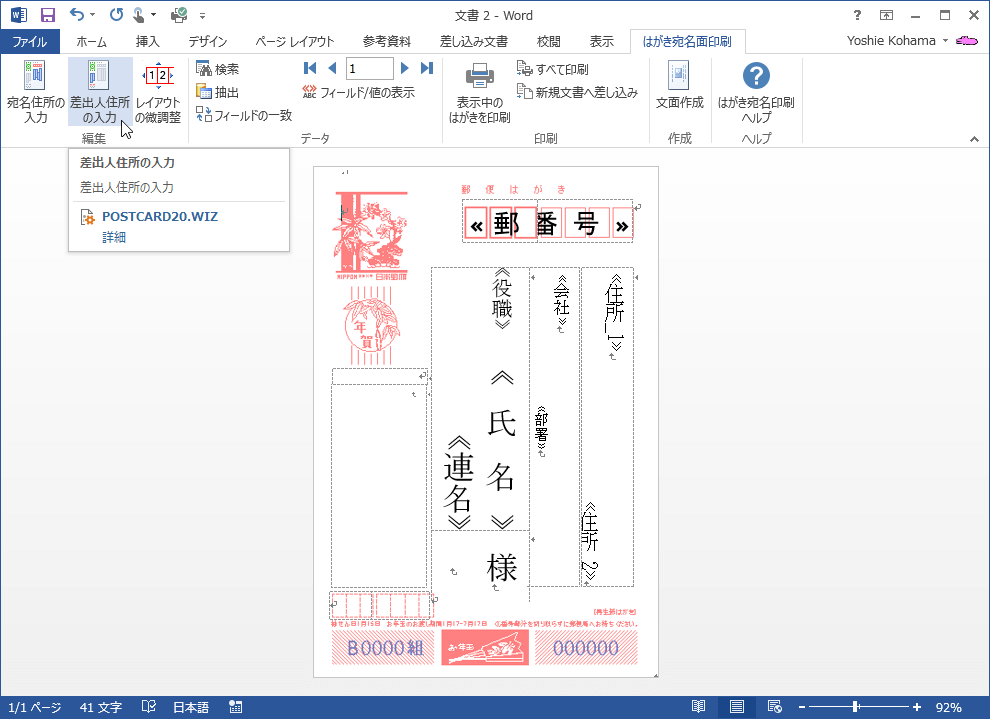Click the pink user avatar icon
Viewport: 990px width, 719px height.
(967, 41)
